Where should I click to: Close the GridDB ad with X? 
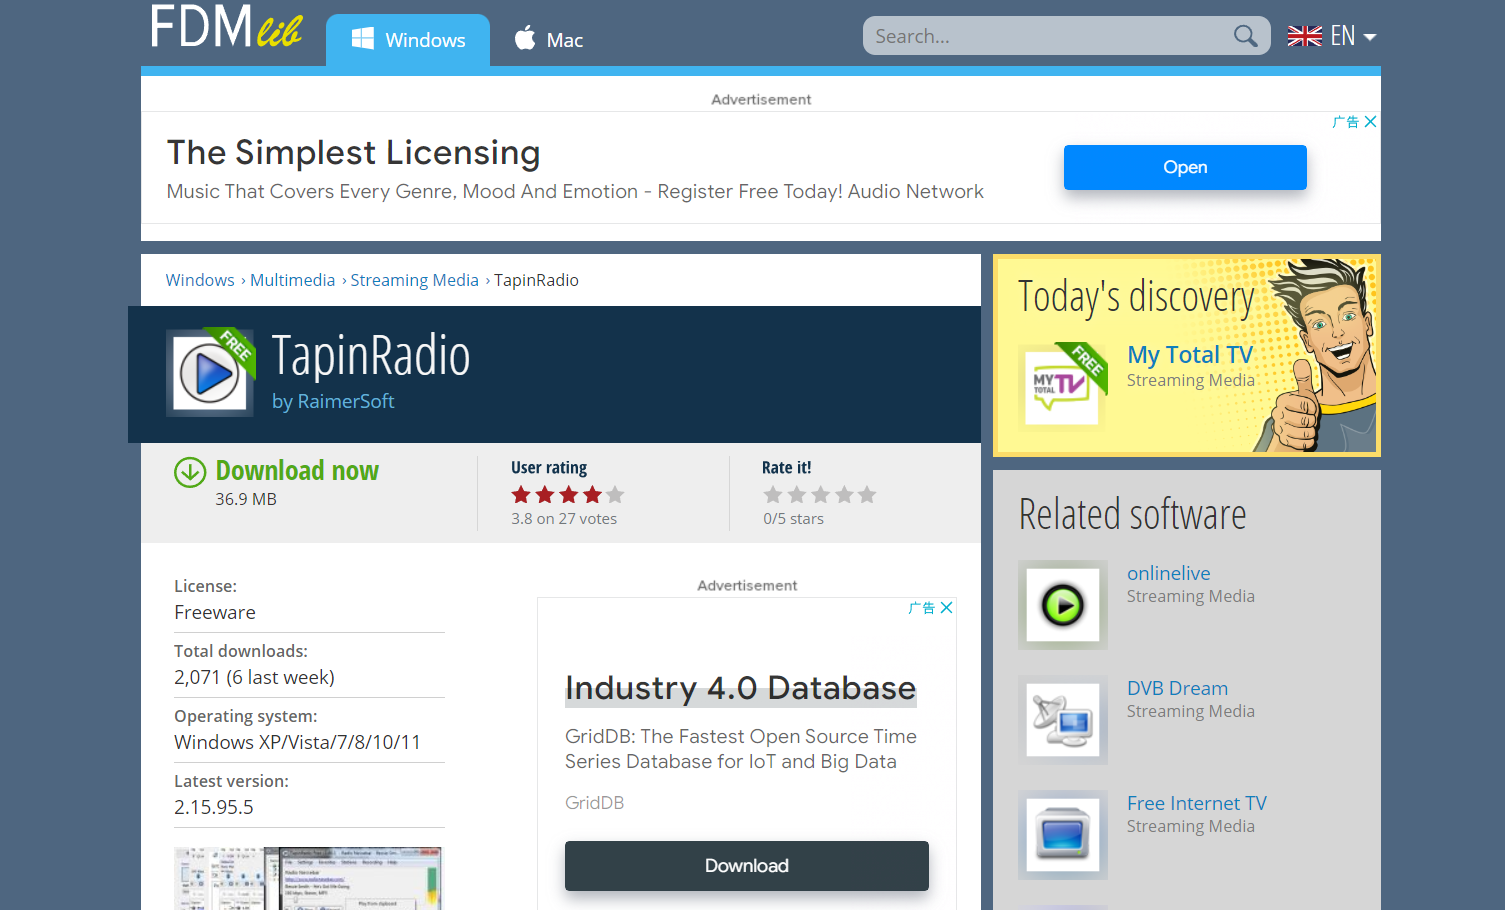(946, 608)
